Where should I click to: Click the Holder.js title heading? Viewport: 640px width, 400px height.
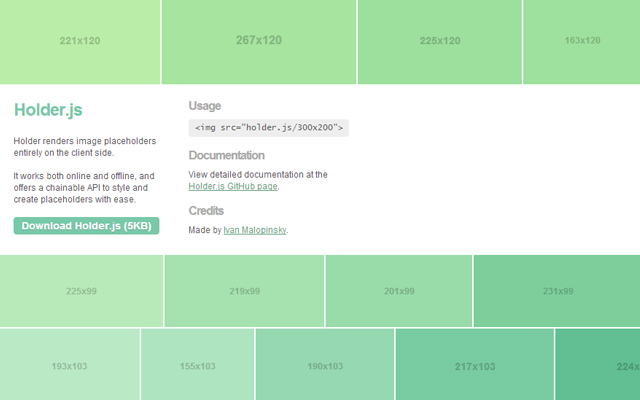[47, 108]
